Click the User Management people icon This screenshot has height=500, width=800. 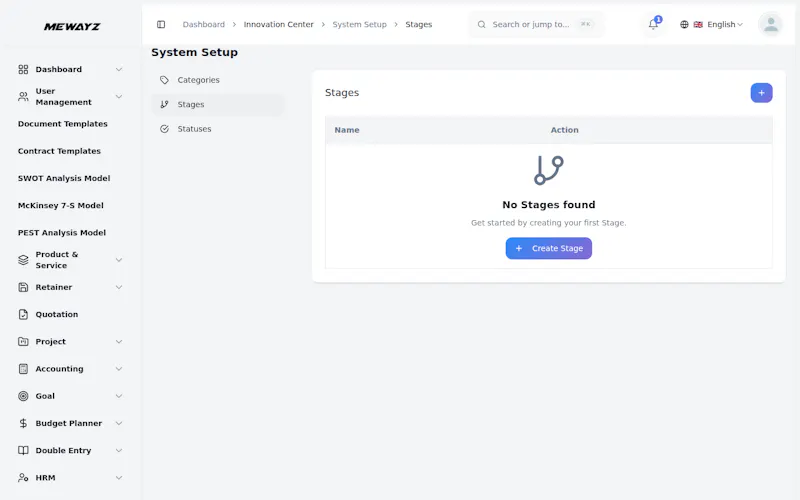click(x=23, y=96)
